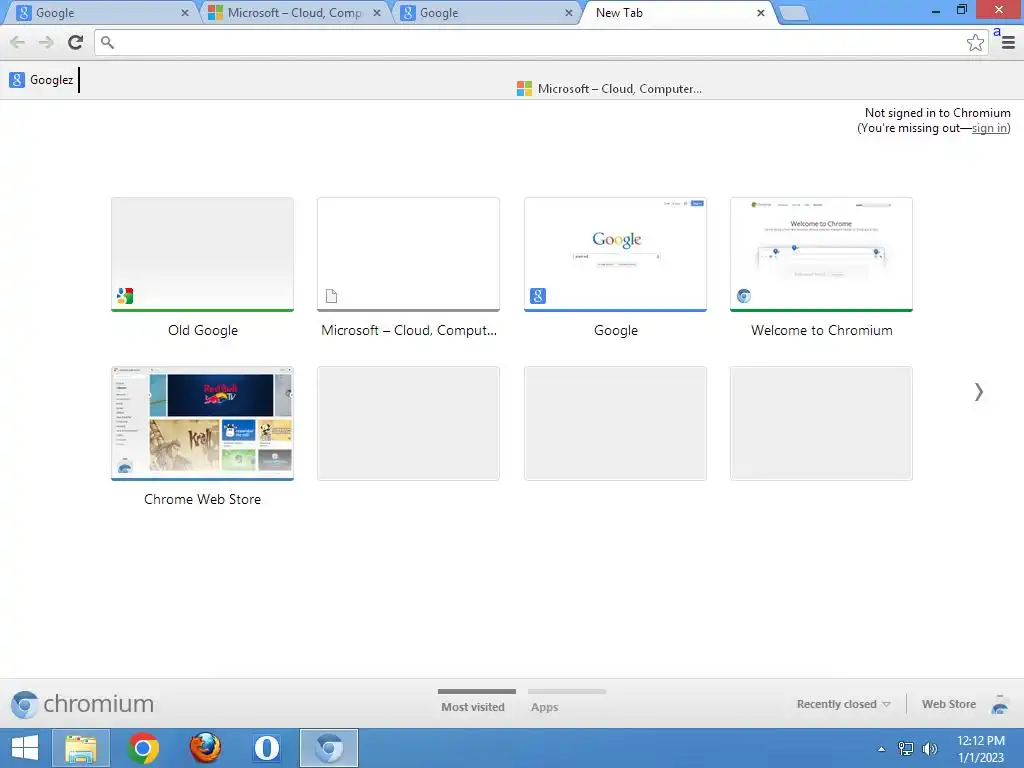Switch to the third tab titled Google
Screen dimensions: 1024x768
point(487,13)
